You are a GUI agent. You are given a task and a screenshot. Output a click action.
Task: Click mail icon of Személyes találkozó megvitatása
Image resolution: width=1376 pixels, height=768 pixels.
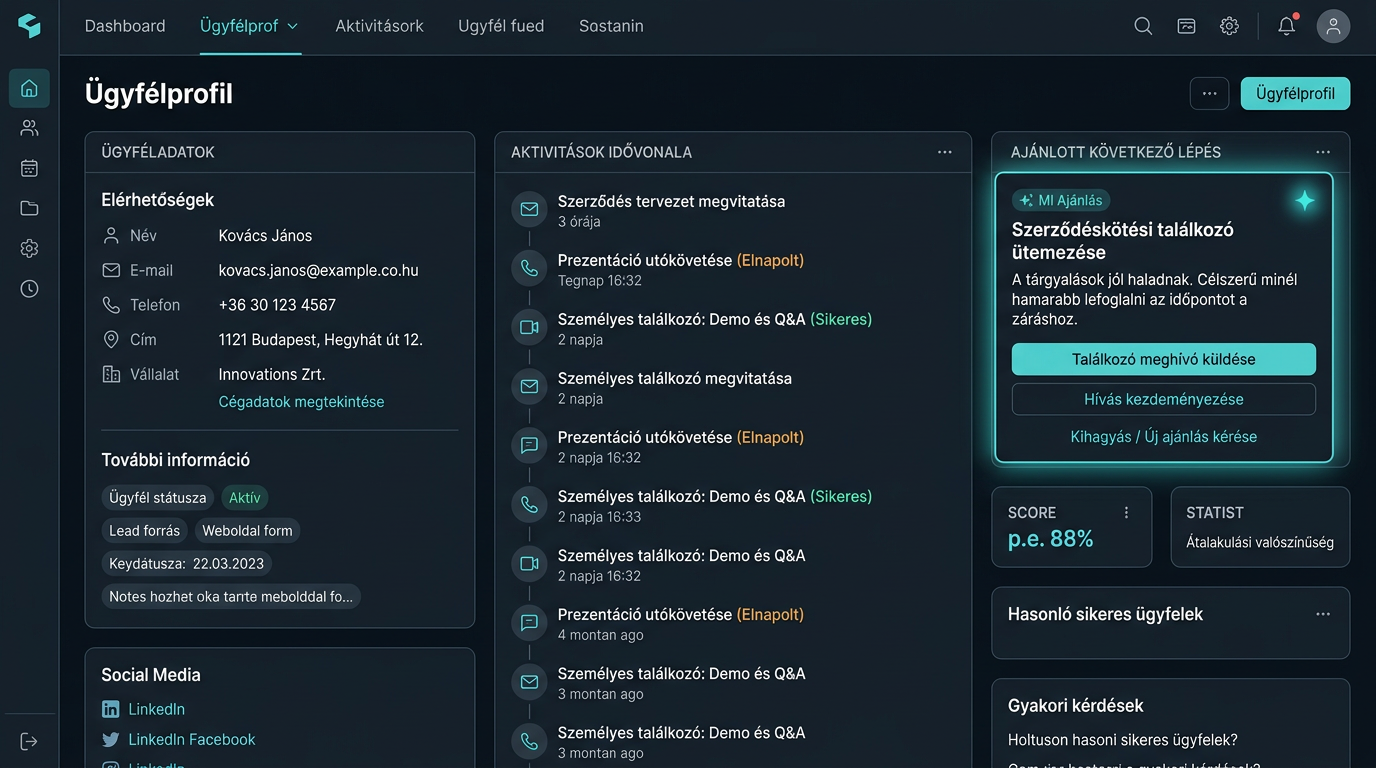coord(529,387)
